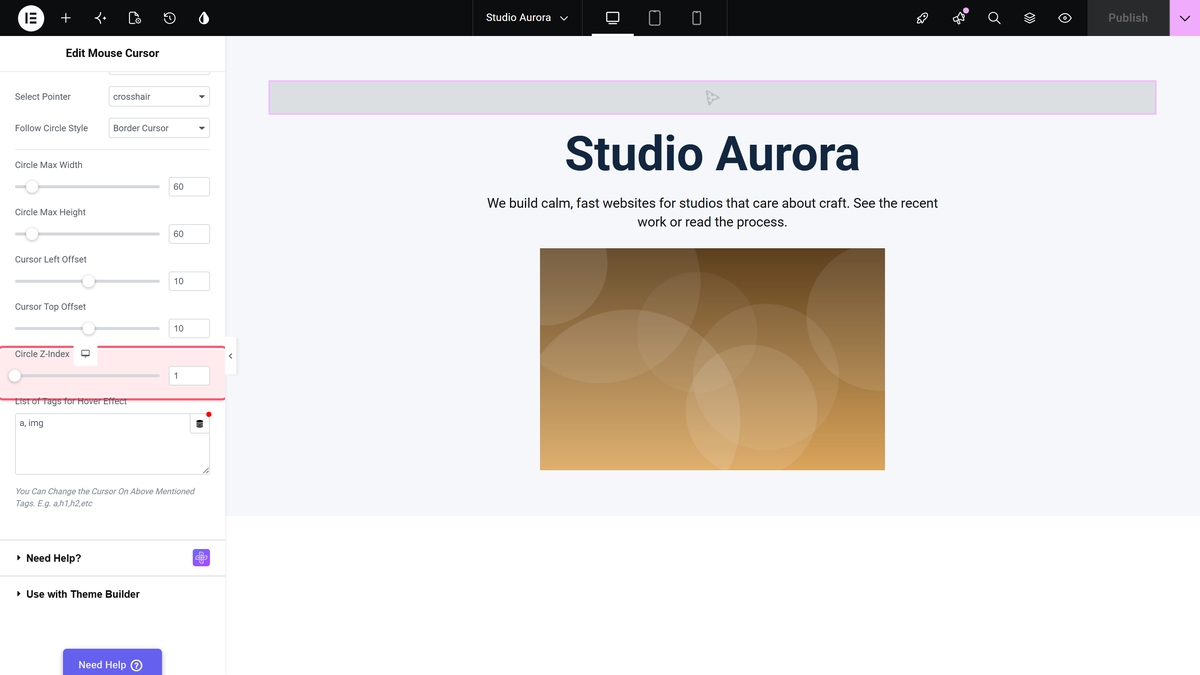Open the Elementor logo menu
The width and height of the screenshot is (1200, 675).
point(31,18)
